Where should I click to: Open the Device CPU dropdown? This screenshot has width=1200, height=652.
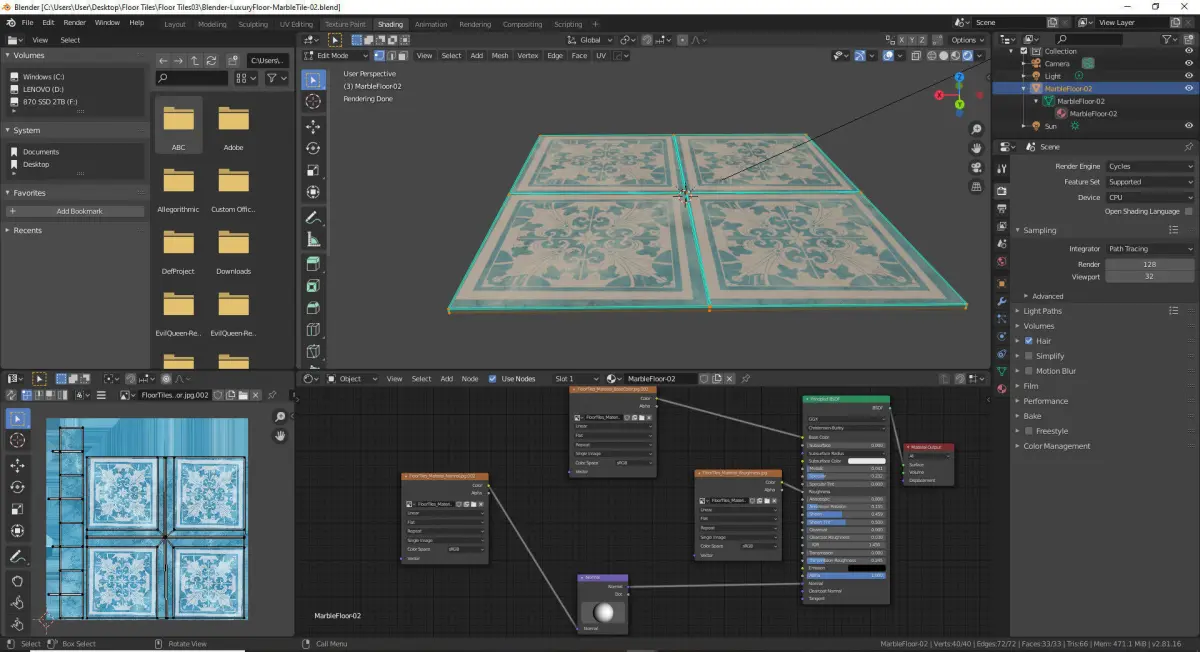1150,197
